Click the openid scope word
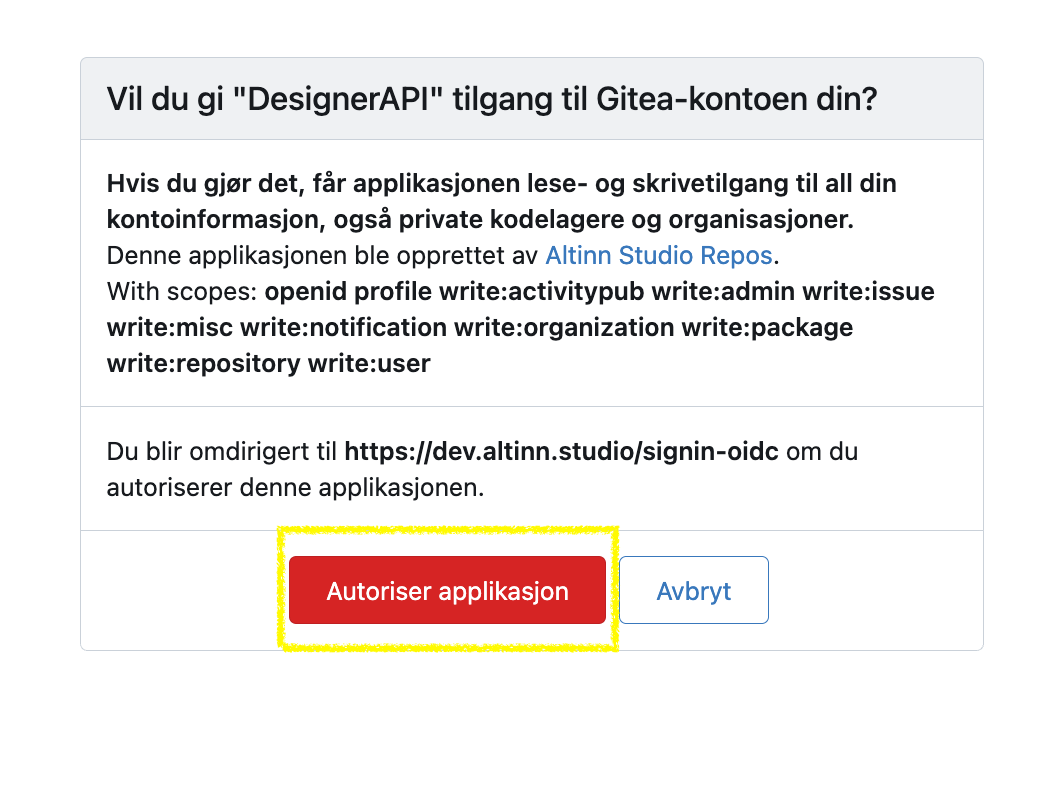 pos(306,292)
